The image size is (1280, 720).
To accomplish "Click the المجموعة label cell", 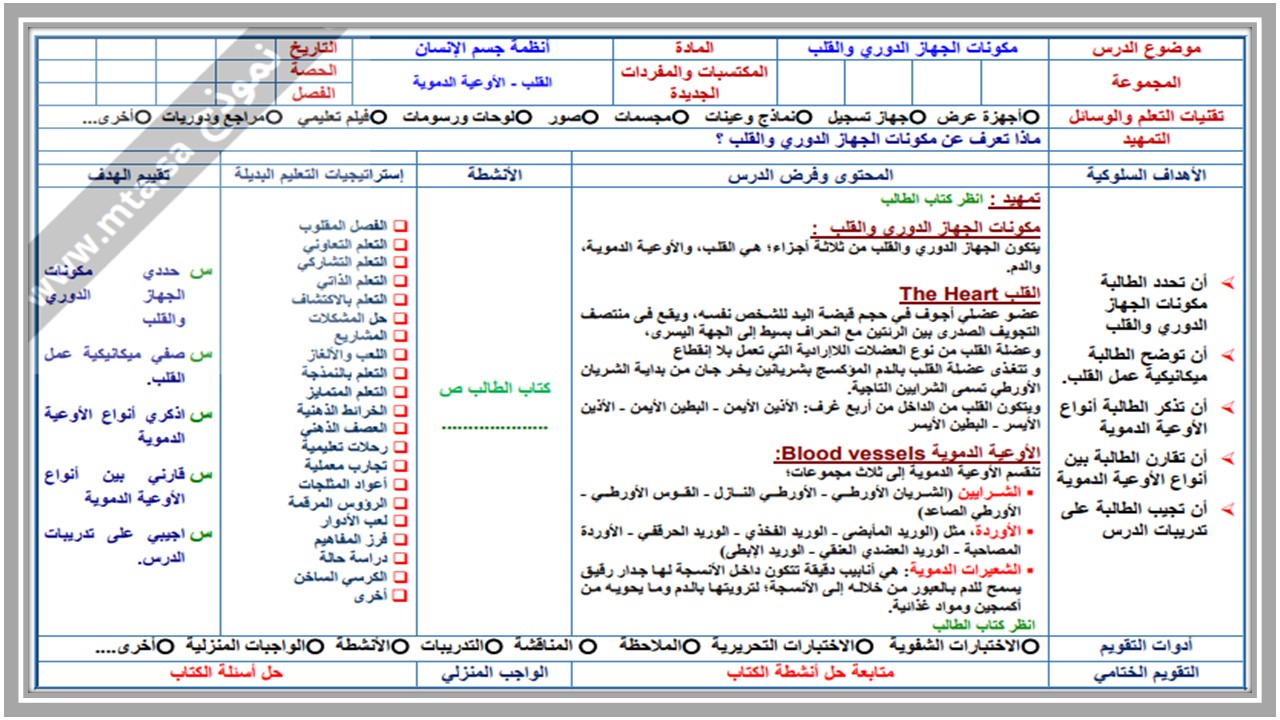I will (x=1146, y=82).
